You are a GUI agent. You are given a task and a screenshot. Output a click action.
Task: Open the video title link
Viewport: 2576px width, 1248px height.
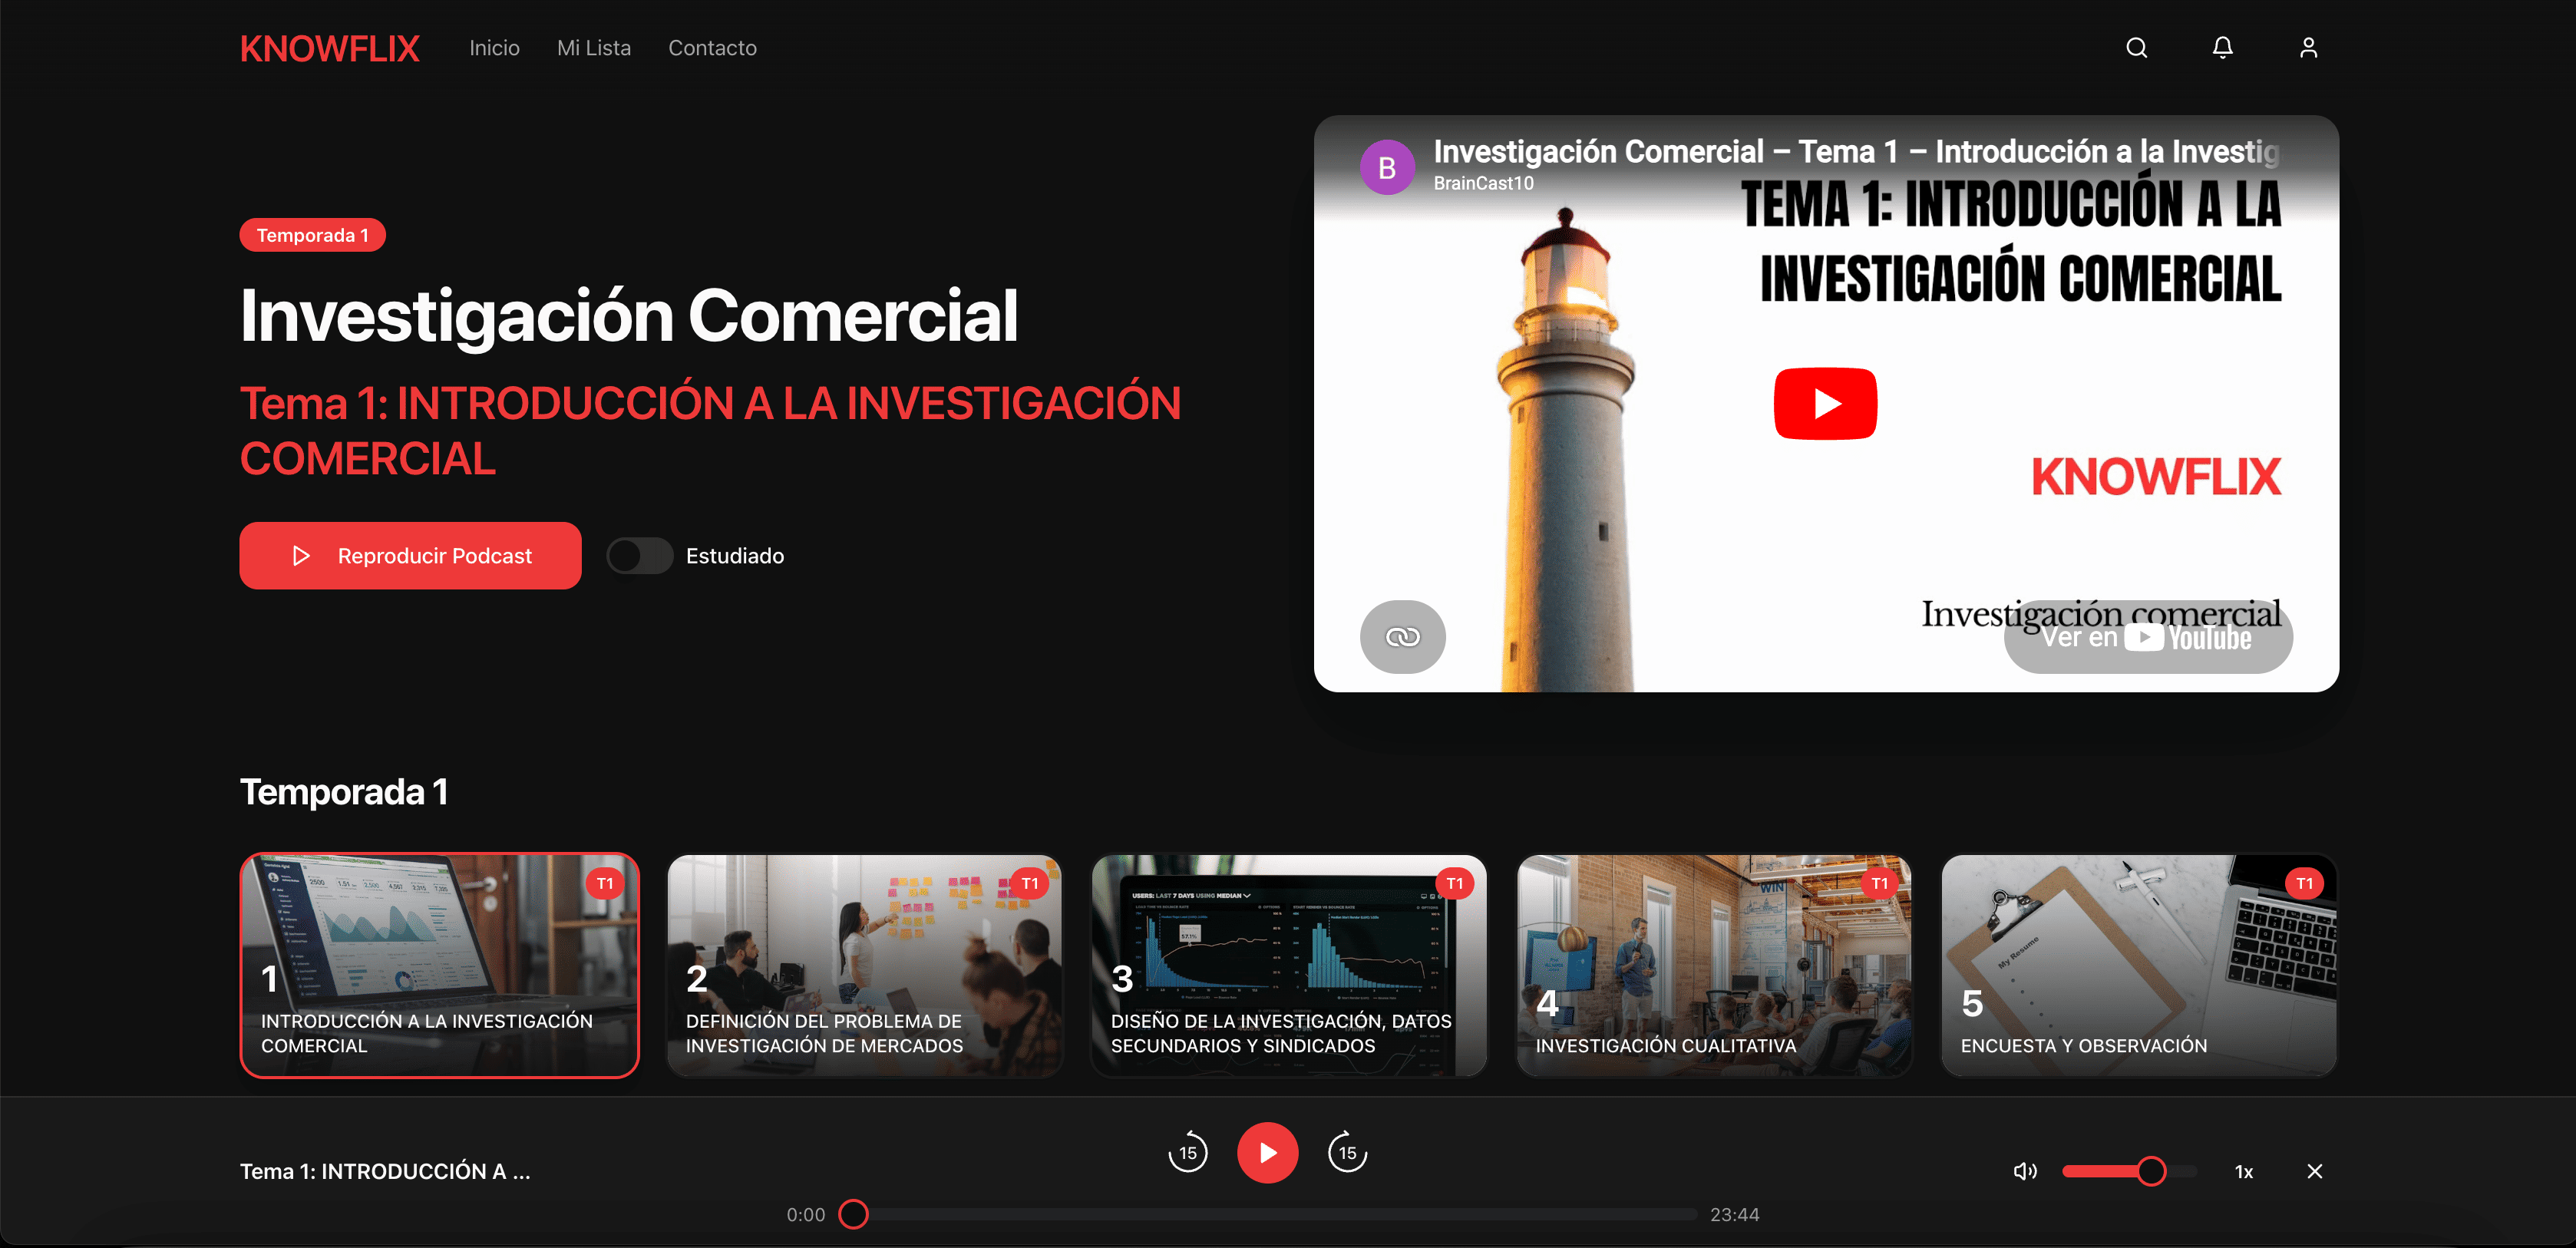(1856, 151)
